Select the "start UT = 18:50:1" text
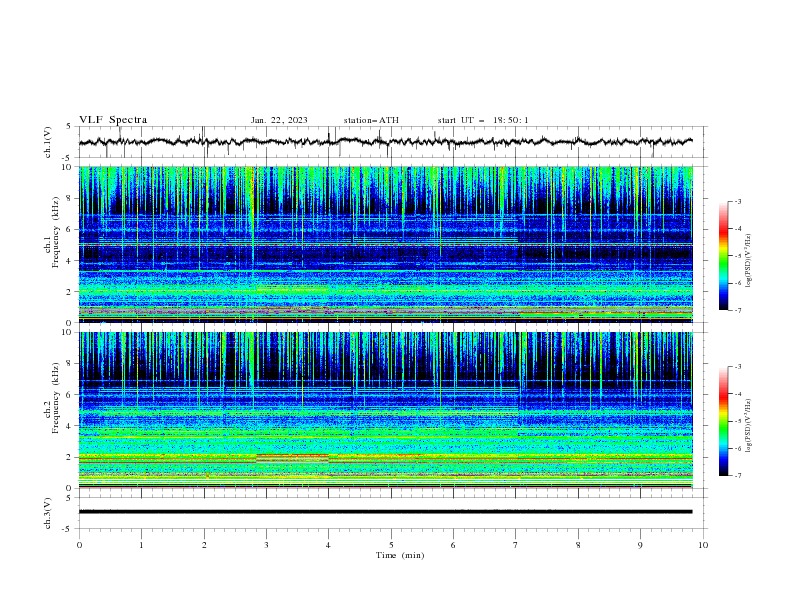 [x=483, y=120]
